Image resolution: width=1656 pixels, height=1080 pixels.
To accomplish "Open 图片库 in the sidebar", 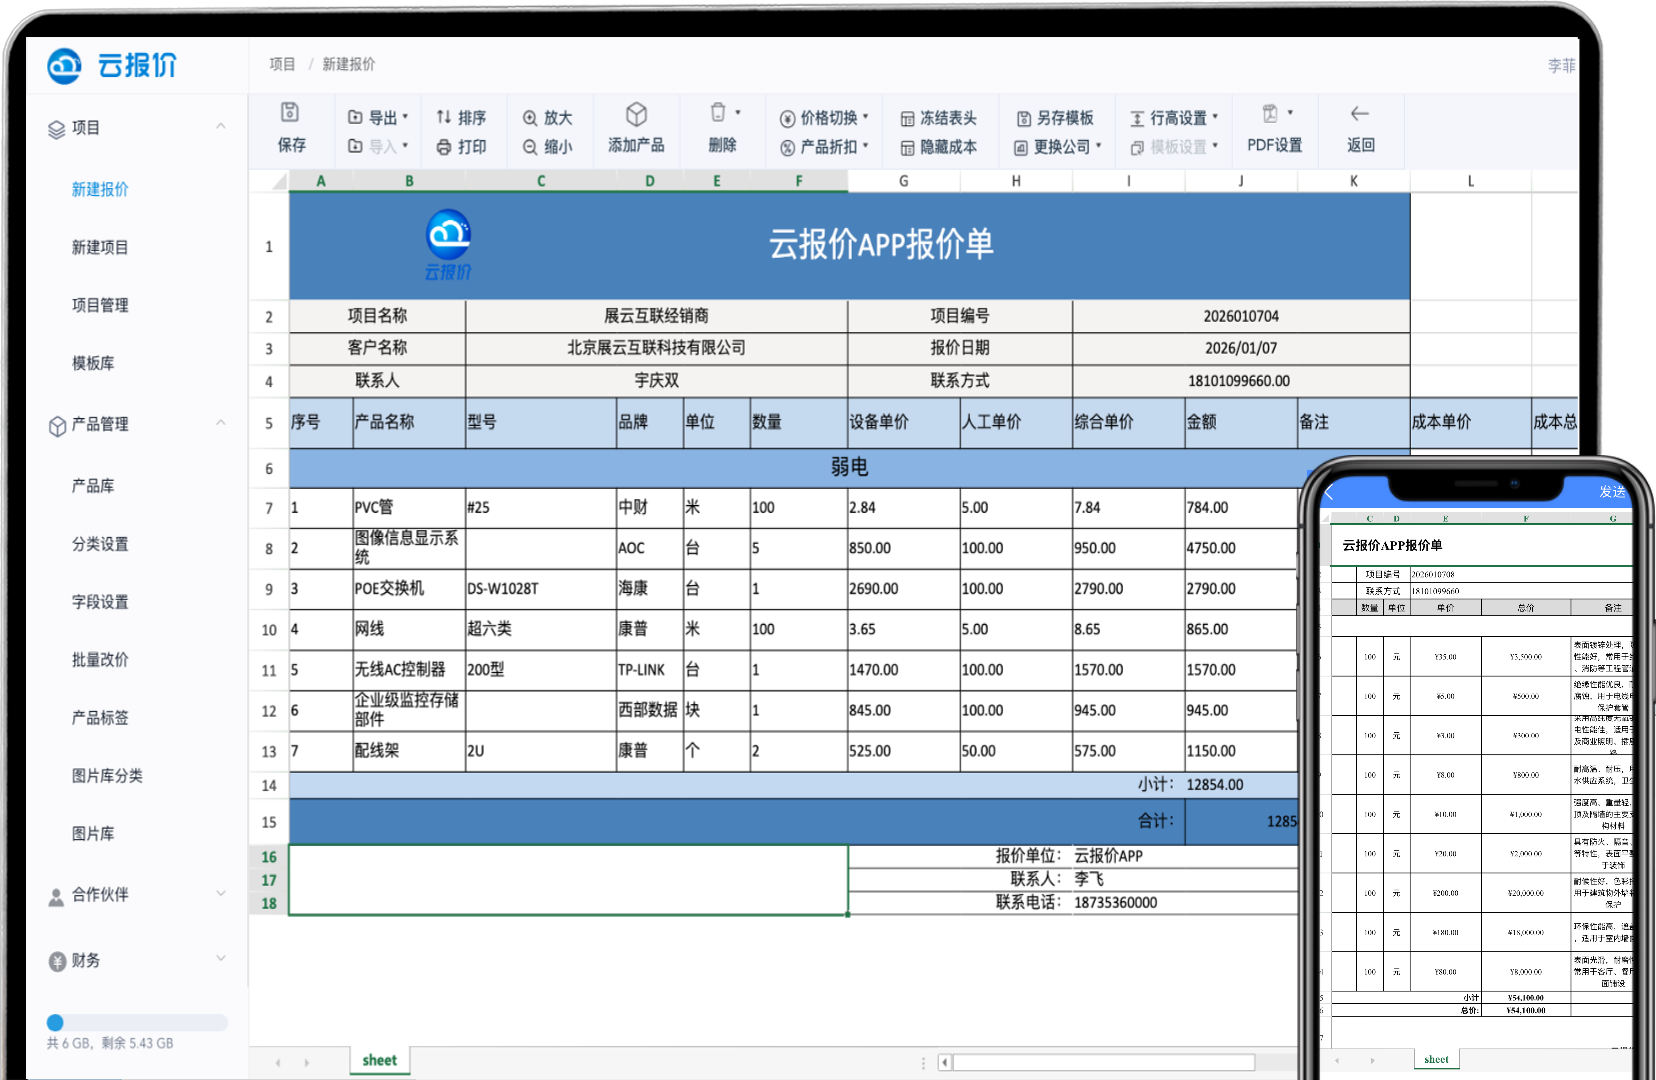I will [93, 833].
